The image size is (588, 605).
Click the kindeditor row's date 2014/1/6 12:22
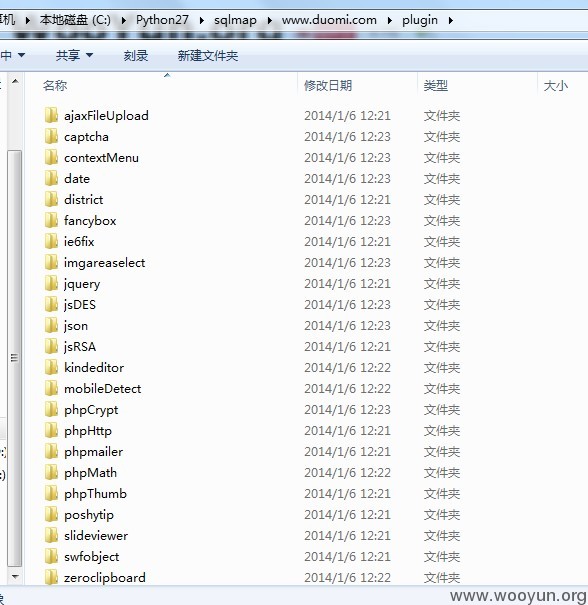pyautogui.click(x=347, y=367)
